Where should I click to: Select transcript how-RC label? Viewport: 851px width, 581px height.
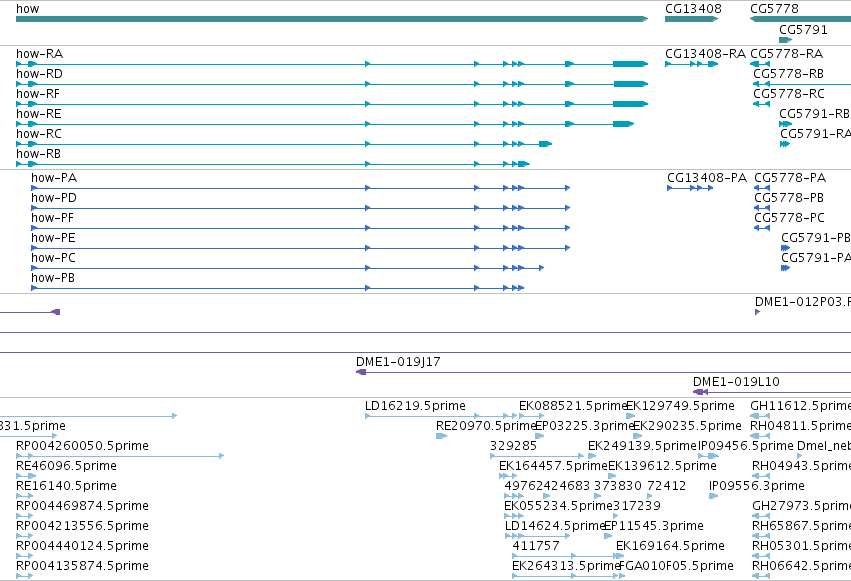pos(39,134)
